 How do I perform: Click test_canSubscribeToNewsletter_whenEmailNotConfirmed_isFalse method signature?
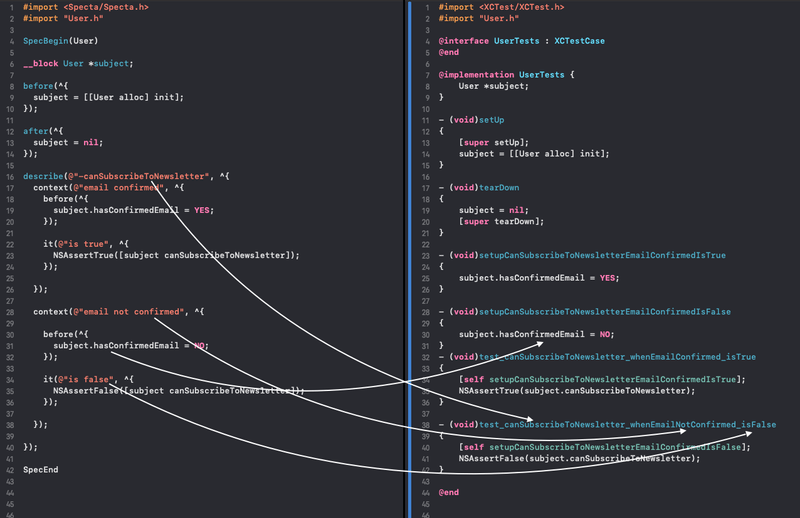pos(607,425)
